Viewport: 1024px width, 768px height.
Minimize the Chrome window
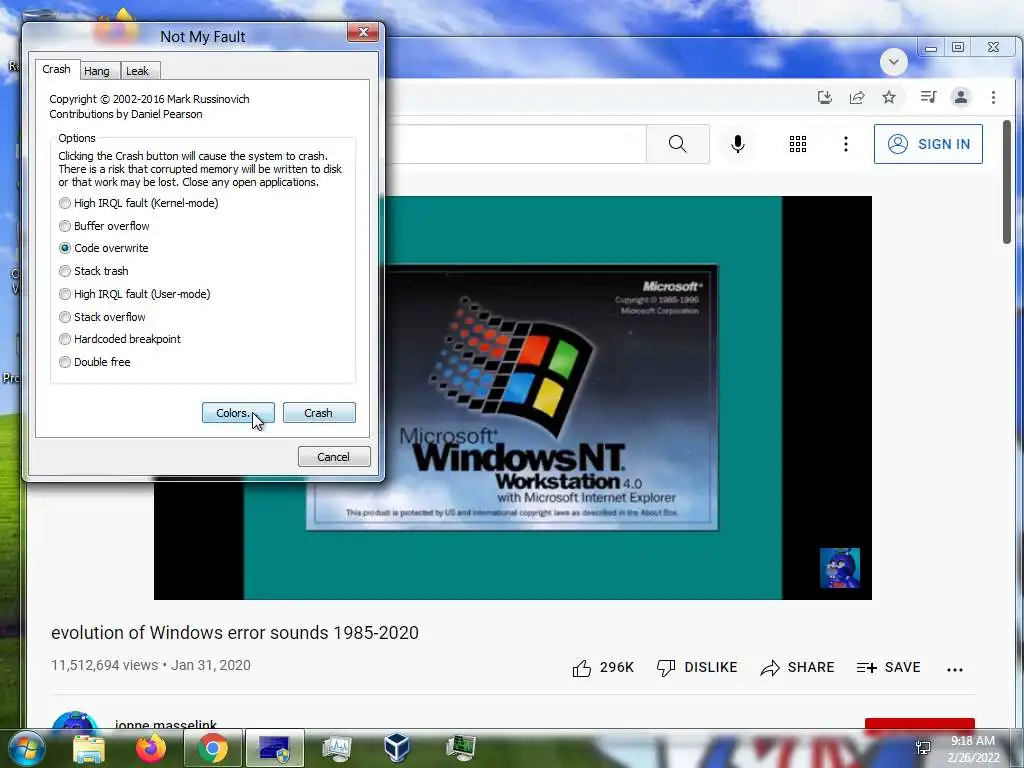pyautogui.click(x=931, y=48)
